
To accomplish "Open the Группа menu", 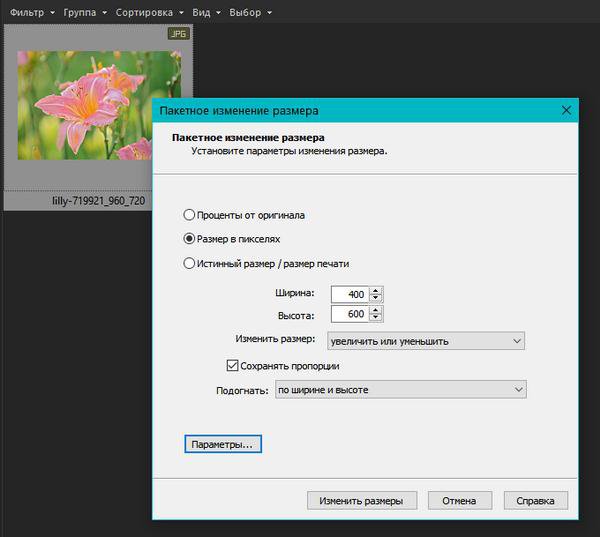I will [85, 13].
